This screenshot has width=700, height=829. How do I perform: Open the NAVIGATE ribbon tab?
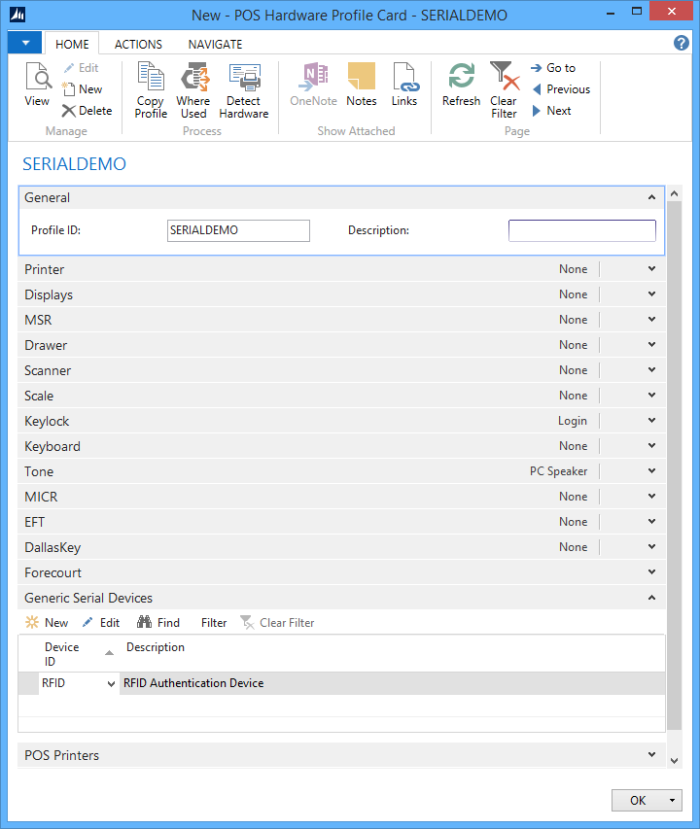coord(215,44)
